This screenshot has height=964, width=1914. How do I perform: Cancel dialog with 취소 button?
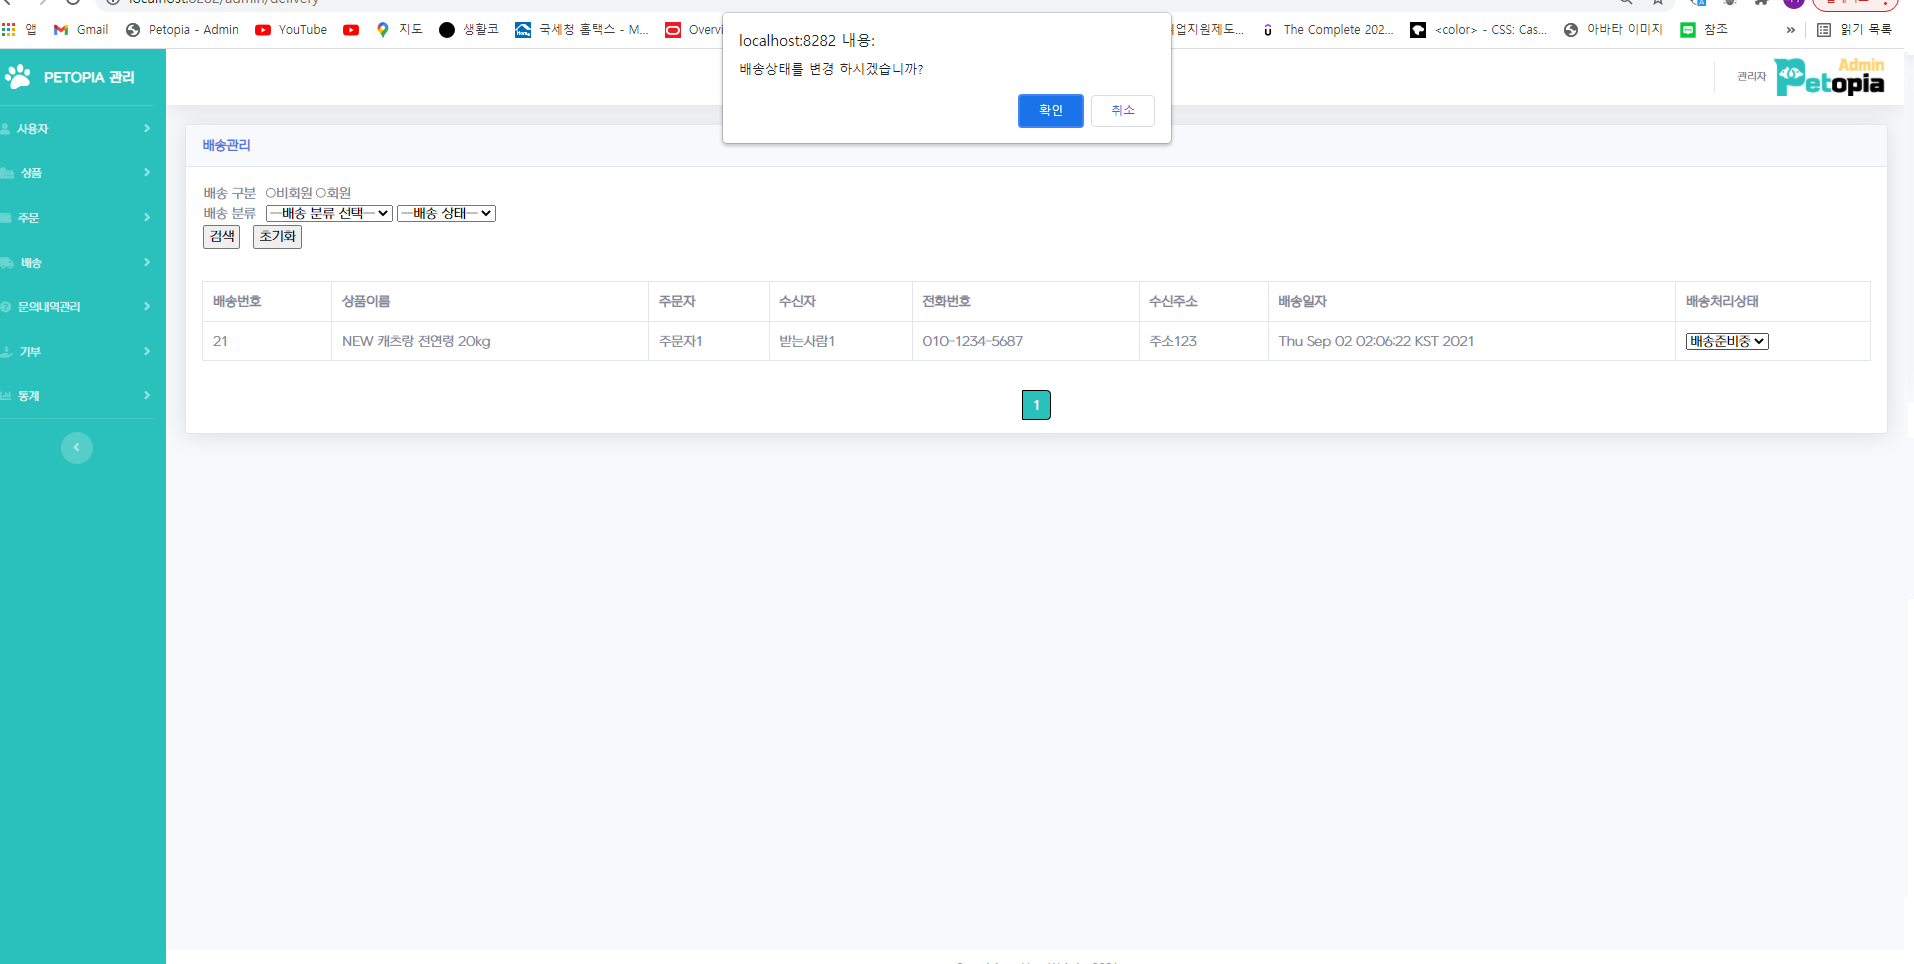pos(1122,111)
